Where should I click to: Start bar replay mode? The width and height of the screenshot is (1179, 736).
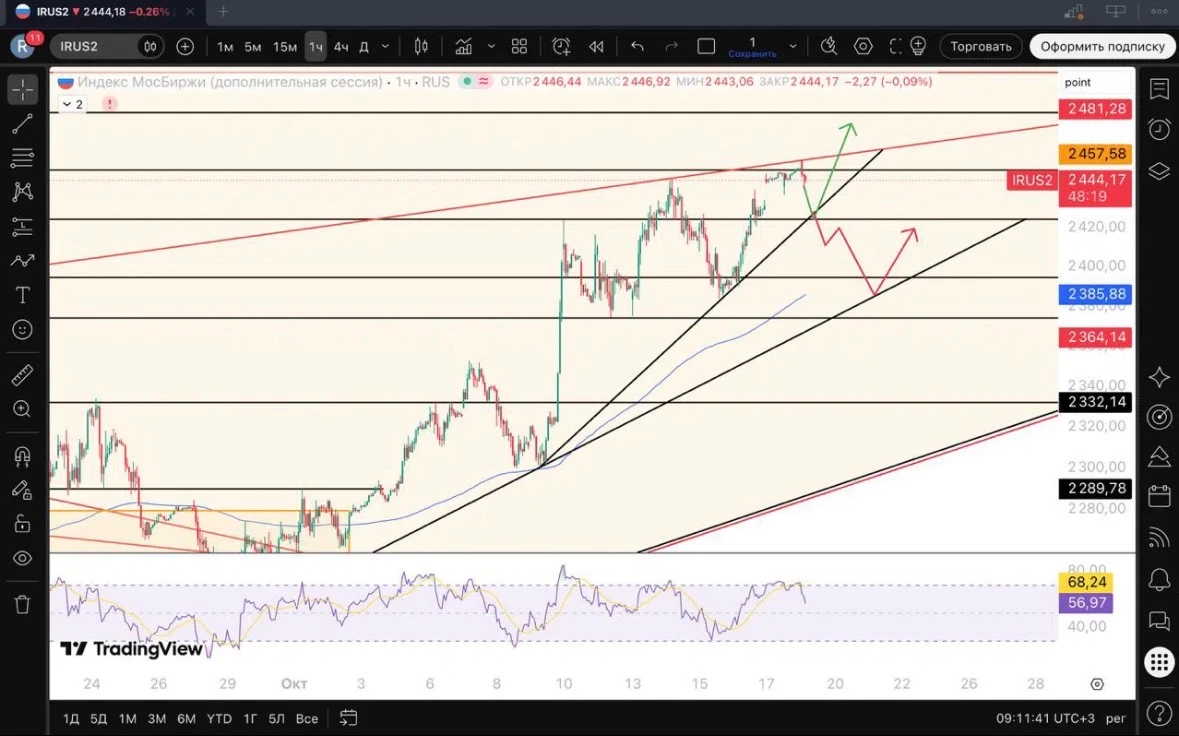[x=596, y=47]
